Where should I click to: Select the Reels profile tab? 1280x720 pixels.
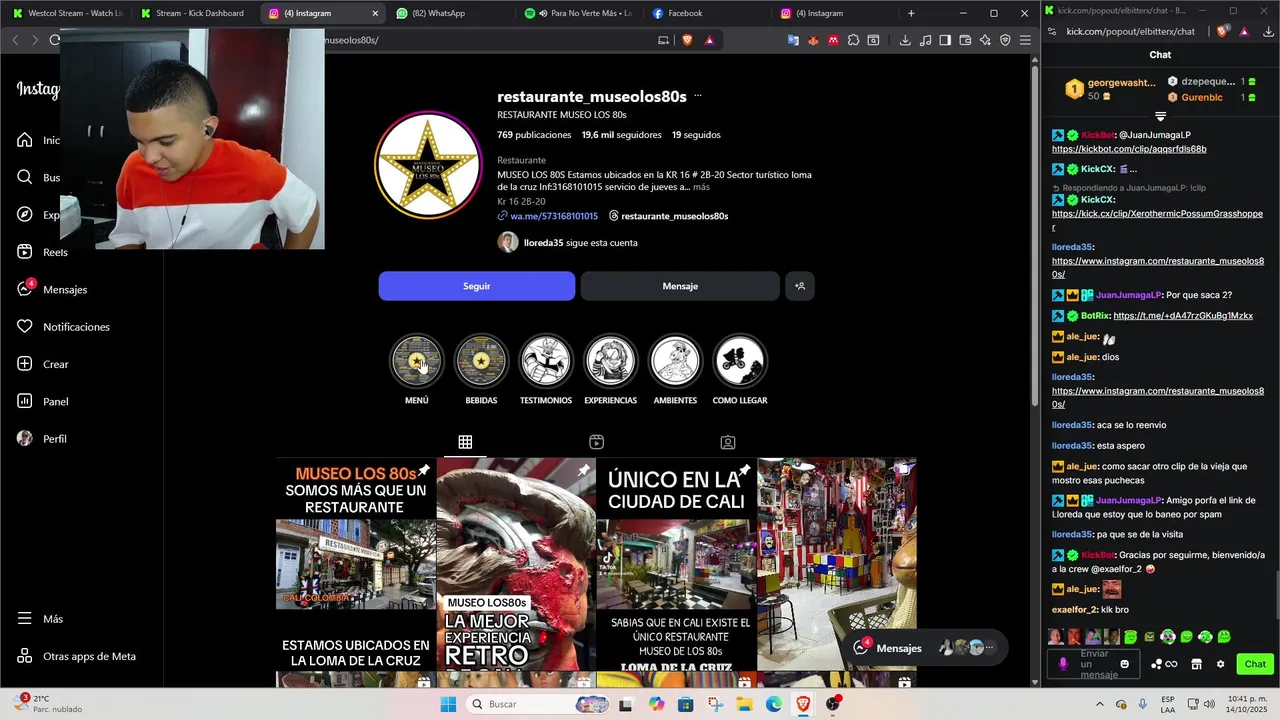pos(596,442)
